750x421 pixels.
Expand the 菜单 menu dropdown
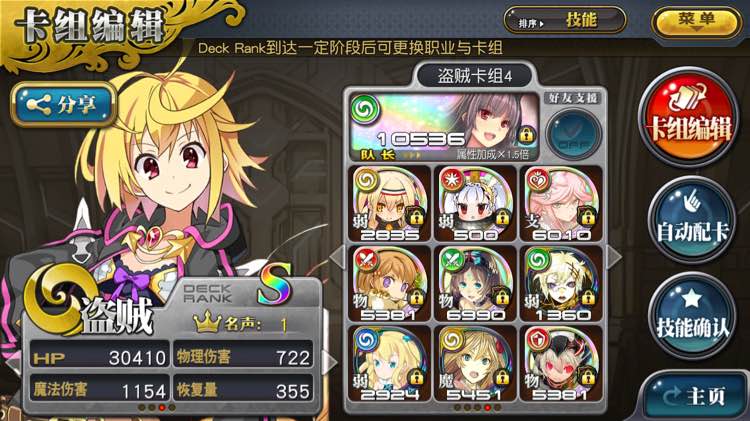pos(697,22)
